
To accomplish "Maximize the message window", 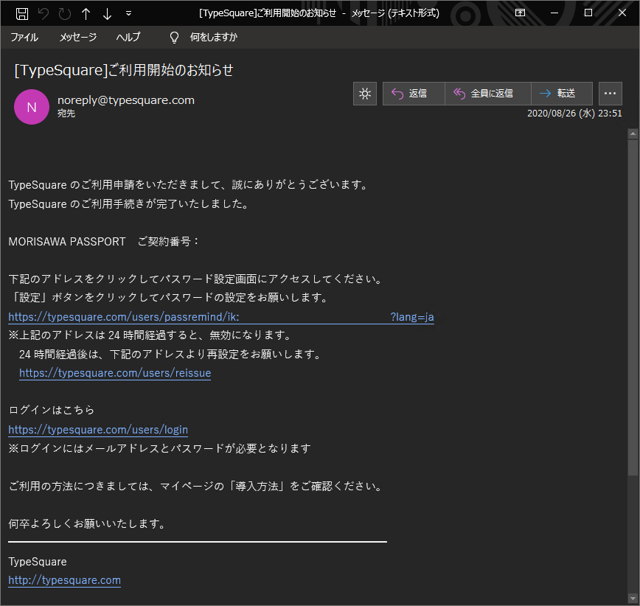I will [x=588, y=13].
